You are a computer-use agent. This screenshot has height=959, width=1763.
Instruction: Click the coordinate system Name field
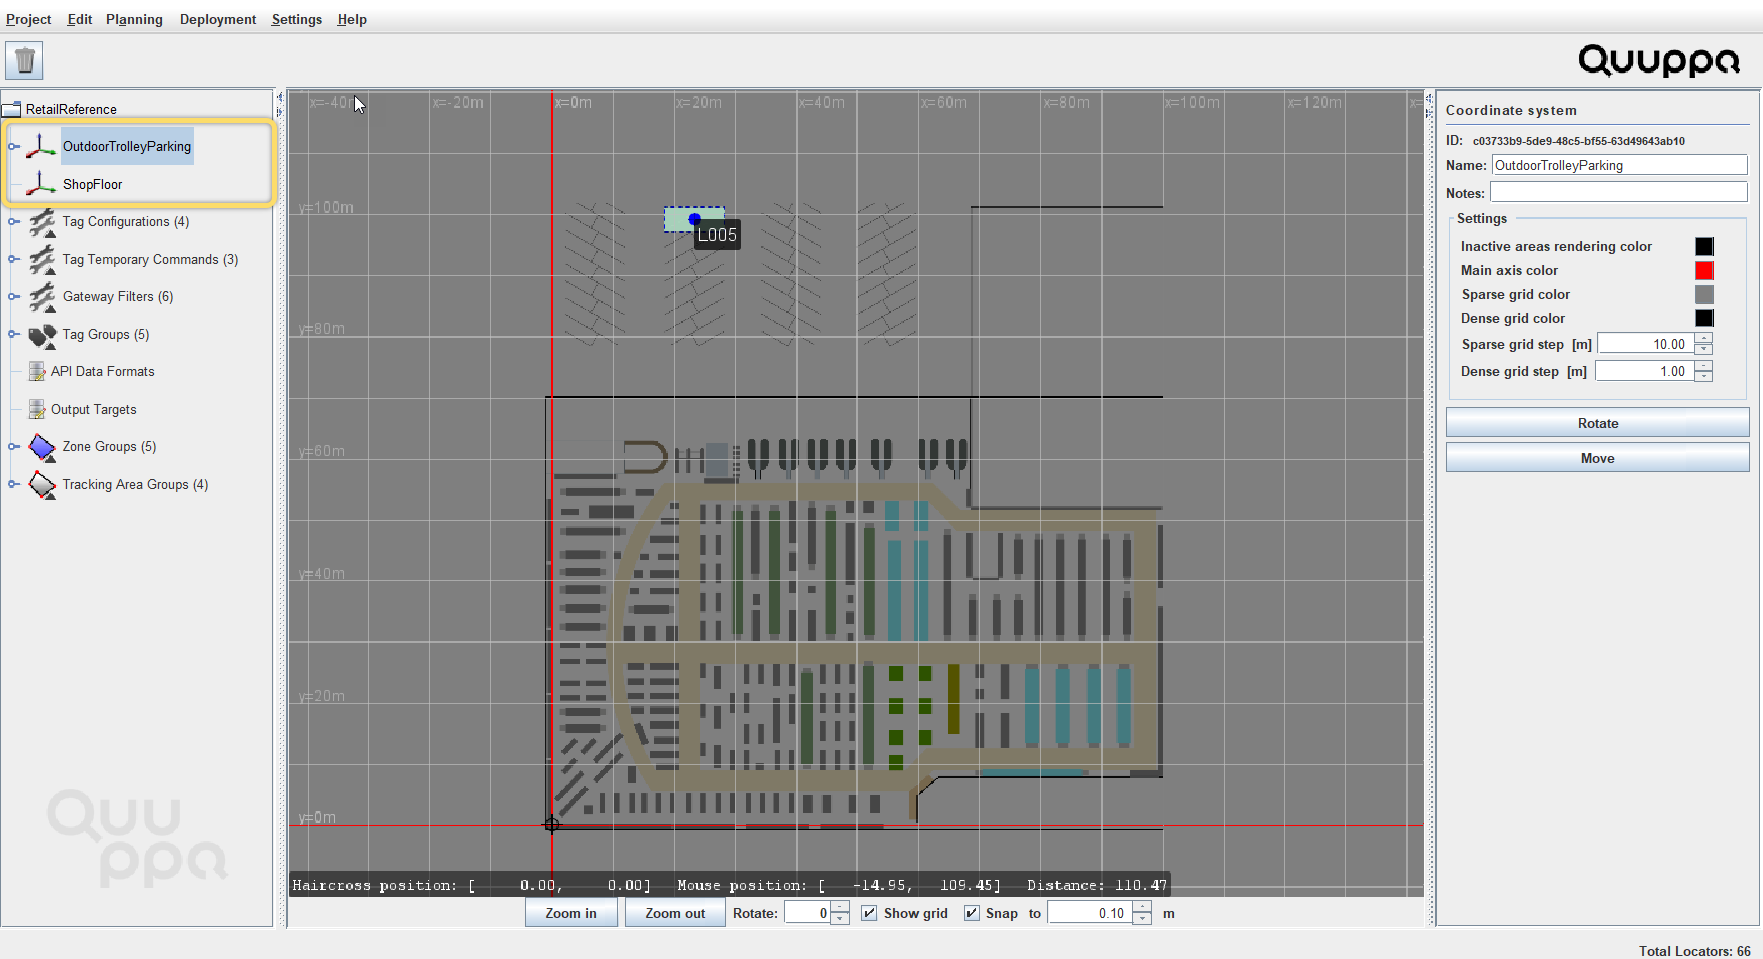click(1619, 165)
